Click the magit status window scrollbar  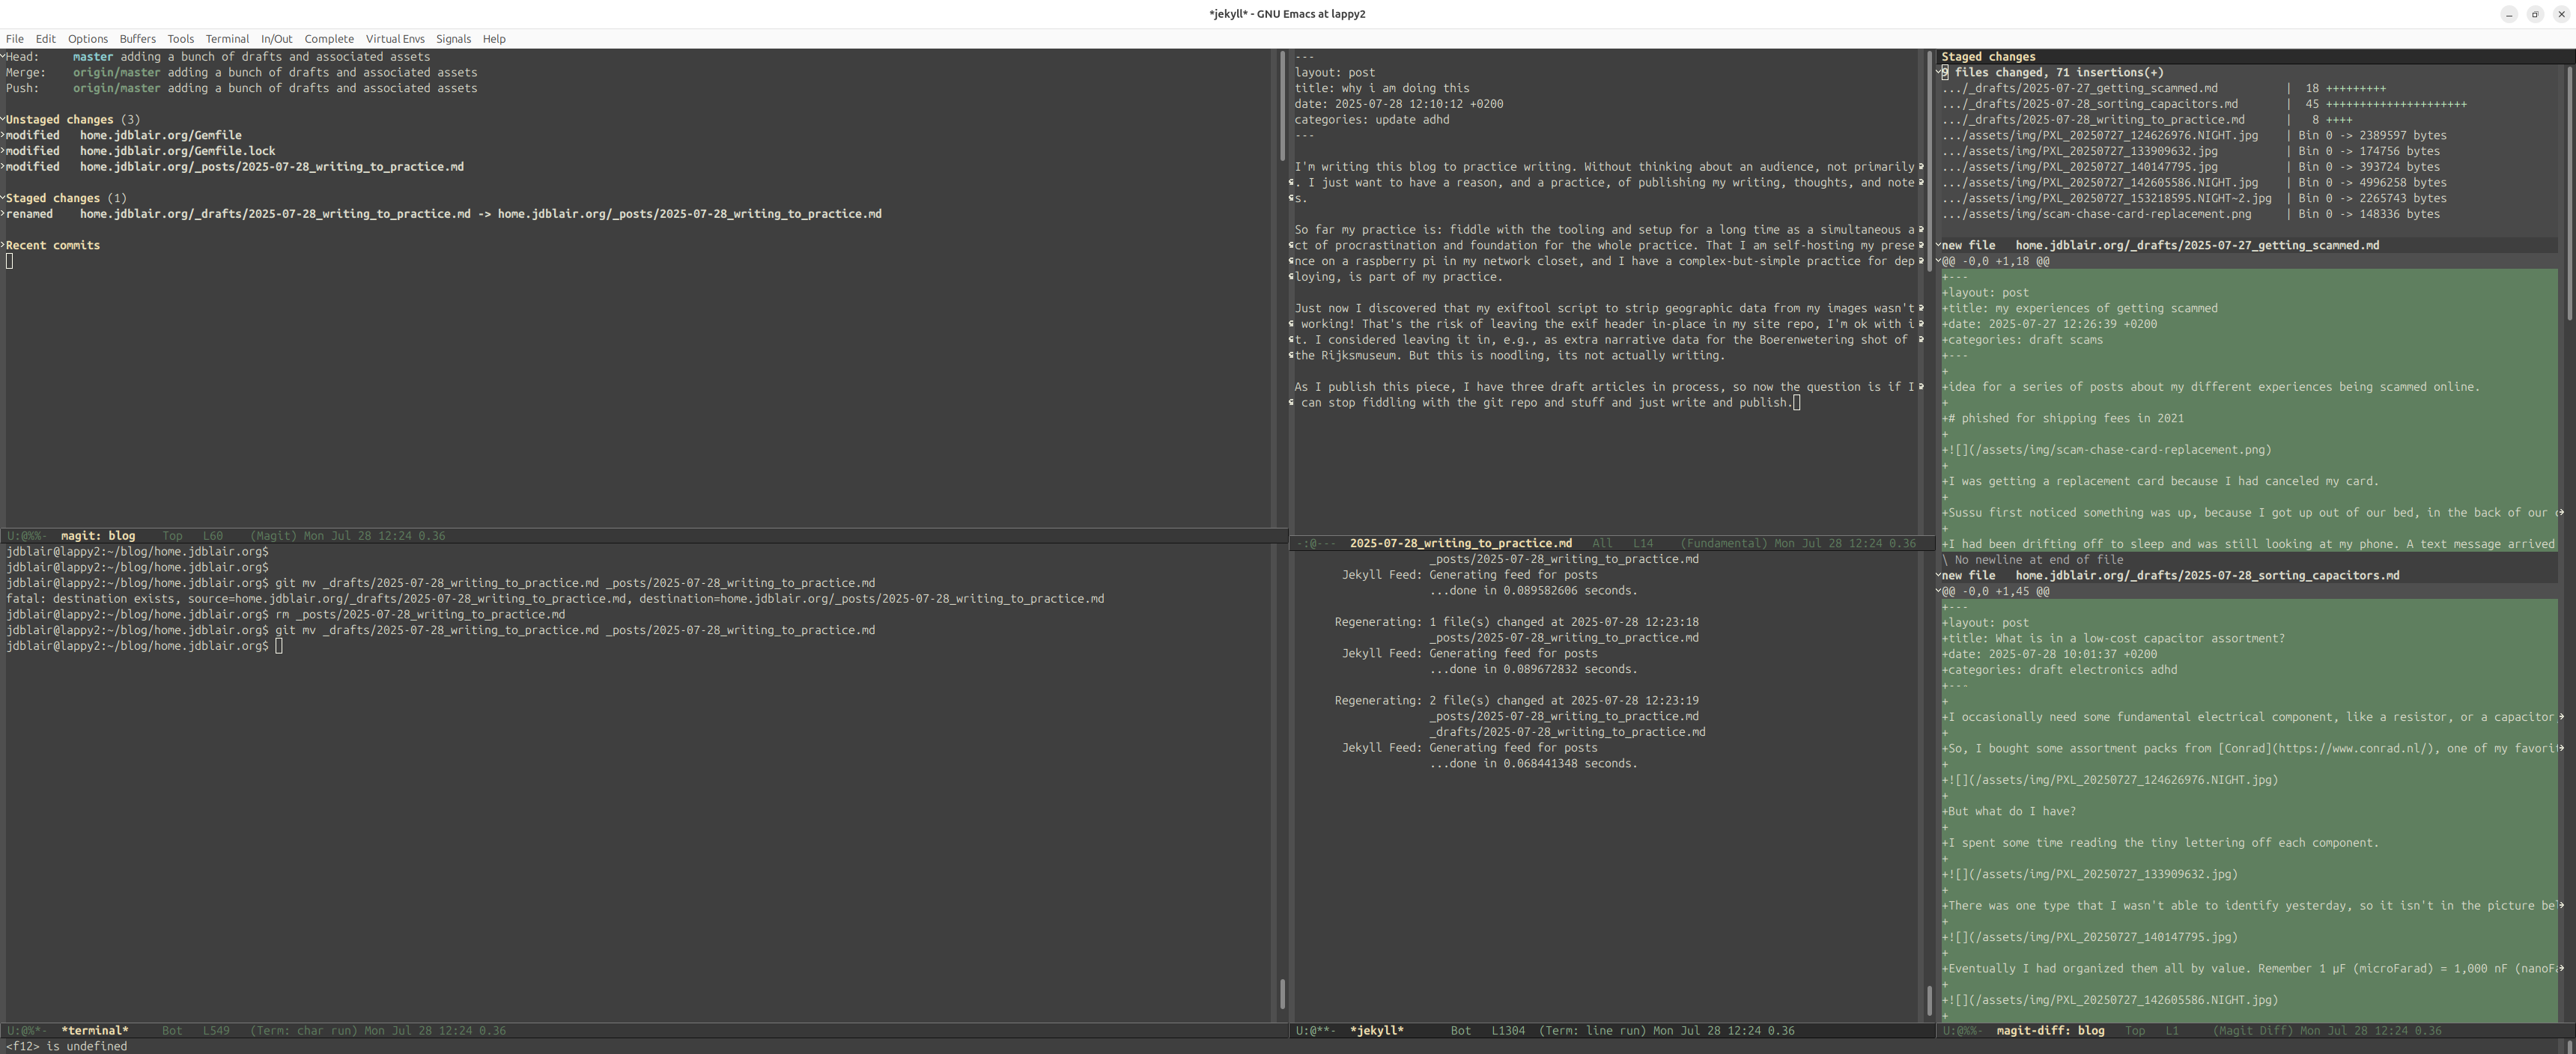click(1282, 105)
